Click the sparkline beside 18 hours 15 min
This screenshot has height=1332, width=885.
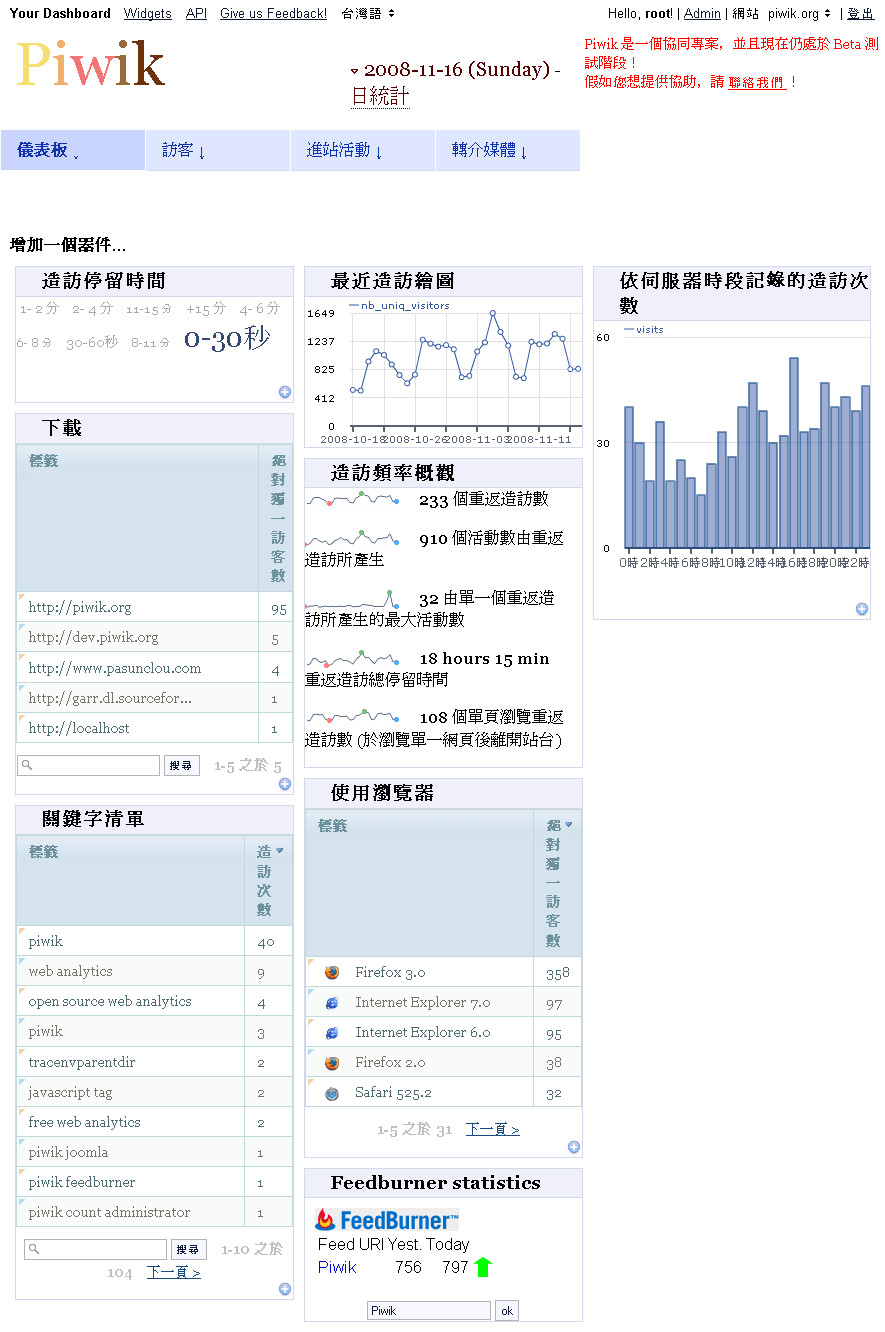point(353,658)
